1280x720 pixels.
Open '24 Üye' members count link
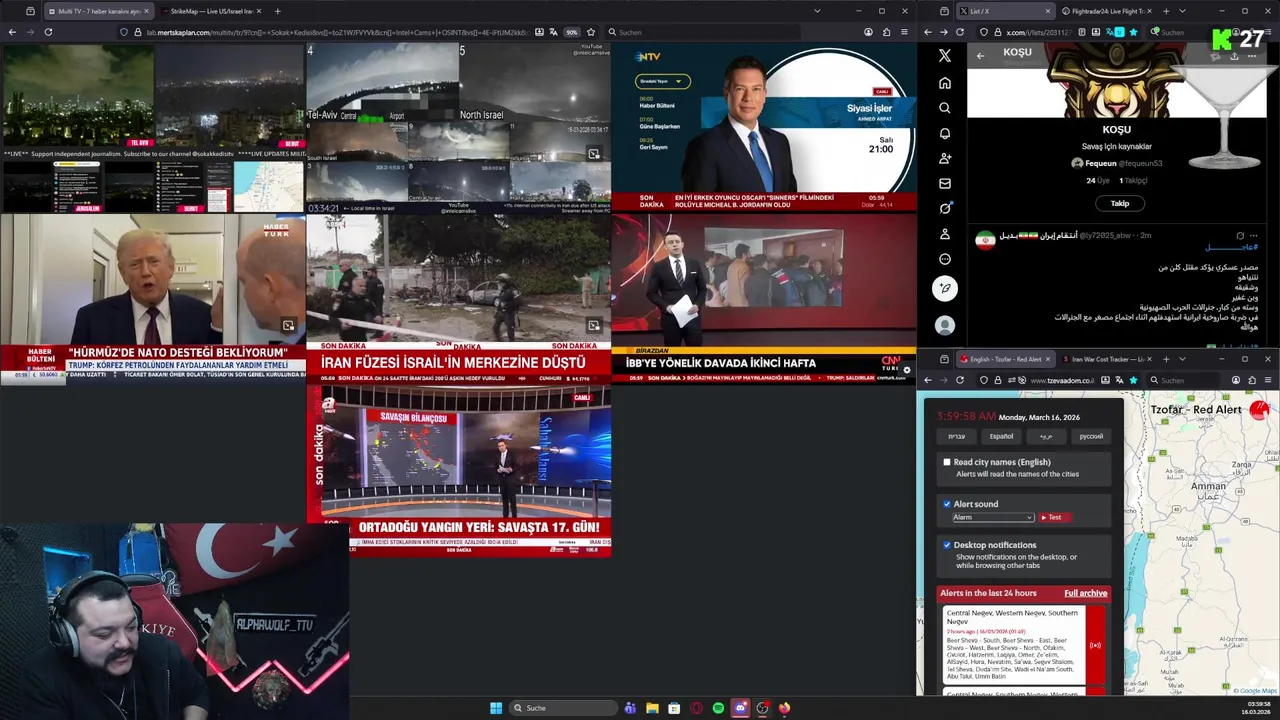pos(1098,181)
